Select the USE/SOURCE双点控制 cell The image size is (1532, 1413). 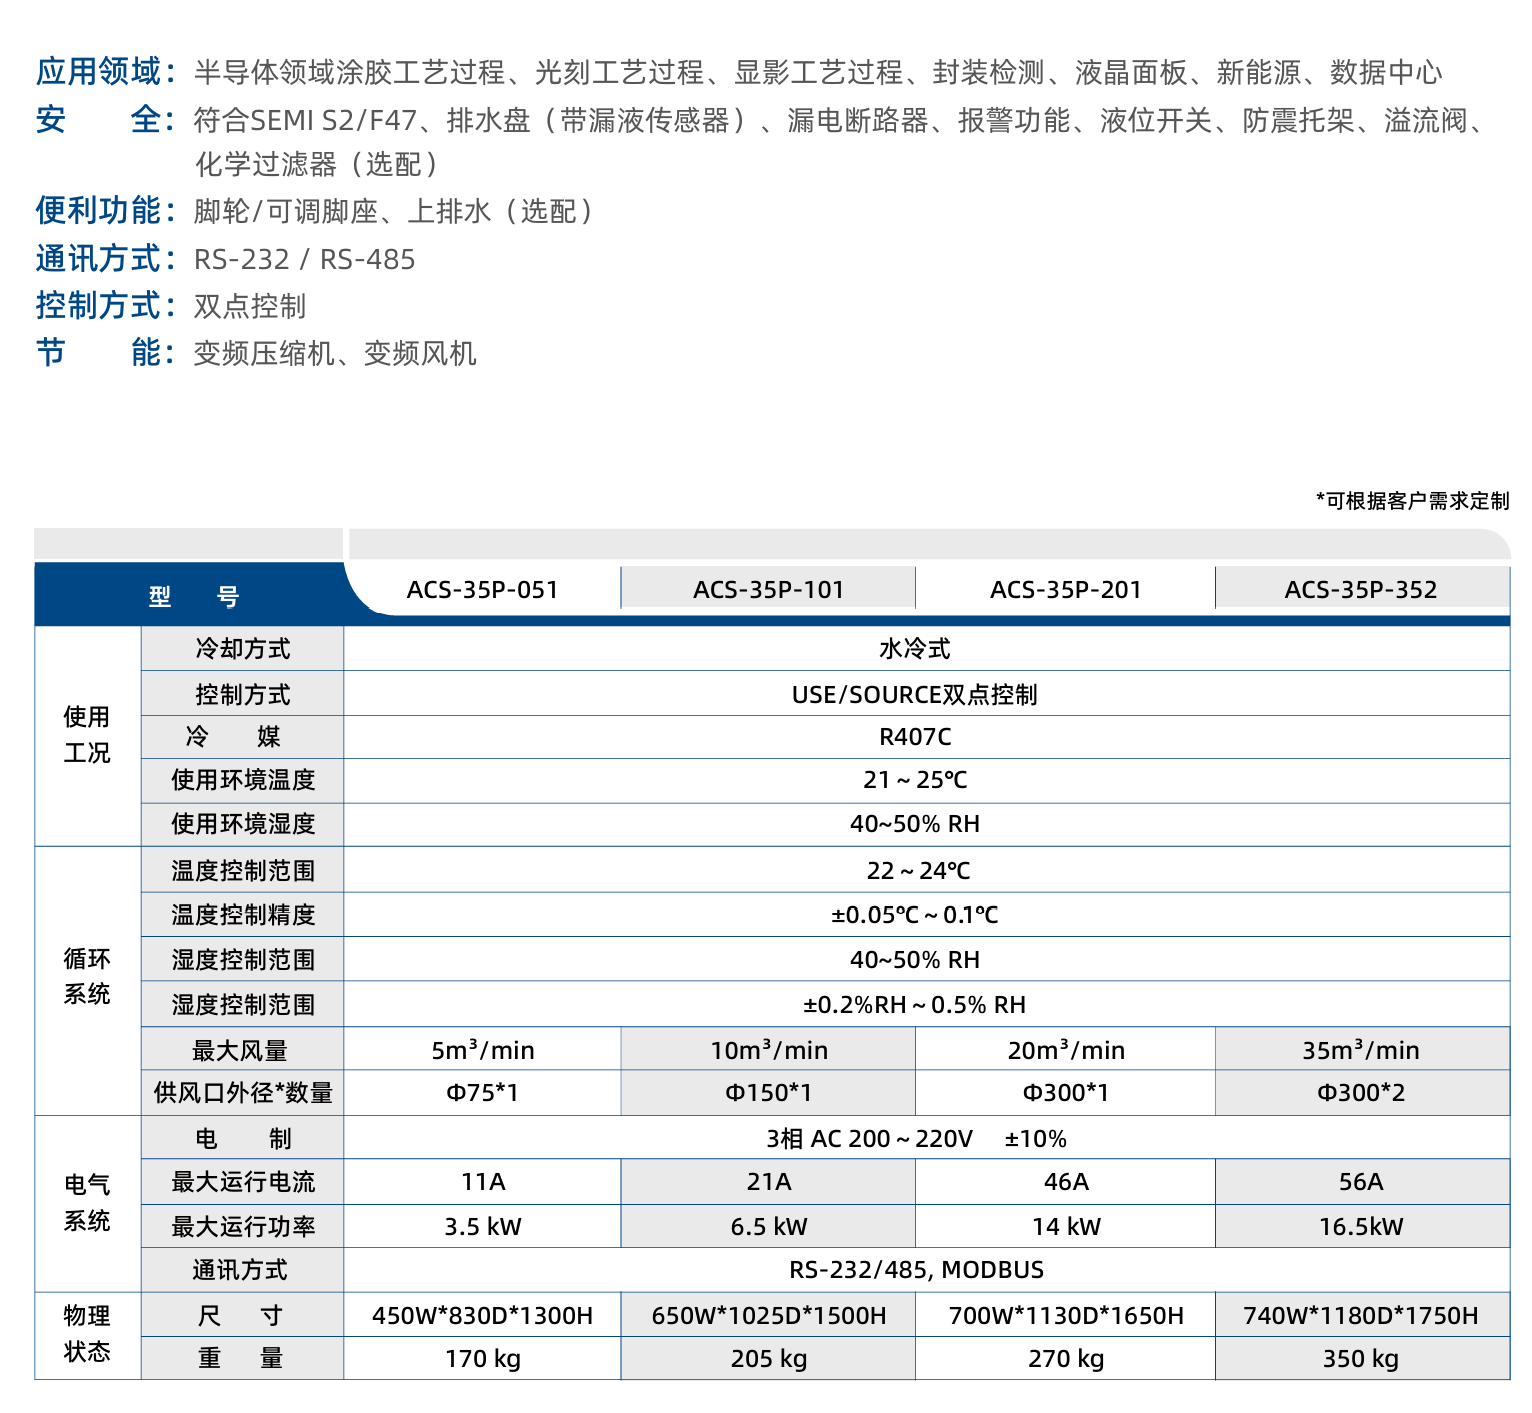click(915, 694)
